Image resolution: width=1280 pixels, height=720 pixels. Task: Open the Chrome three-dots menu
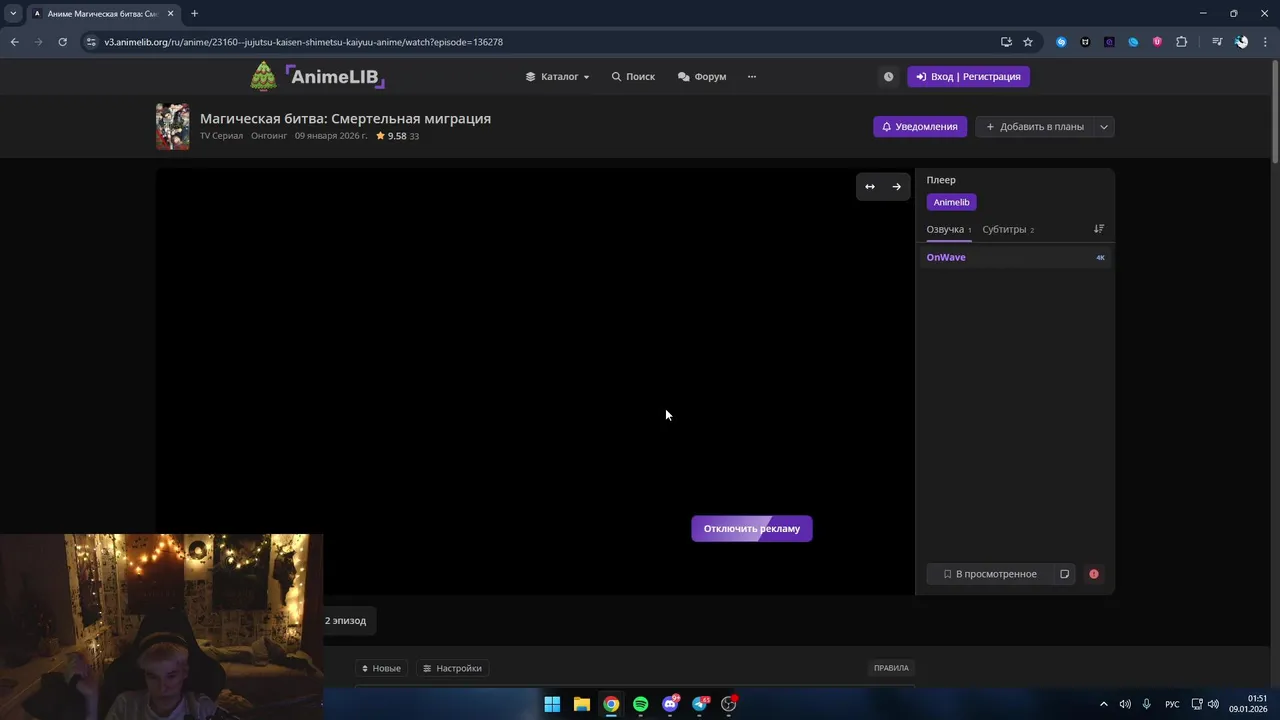tap(1265, 42)
